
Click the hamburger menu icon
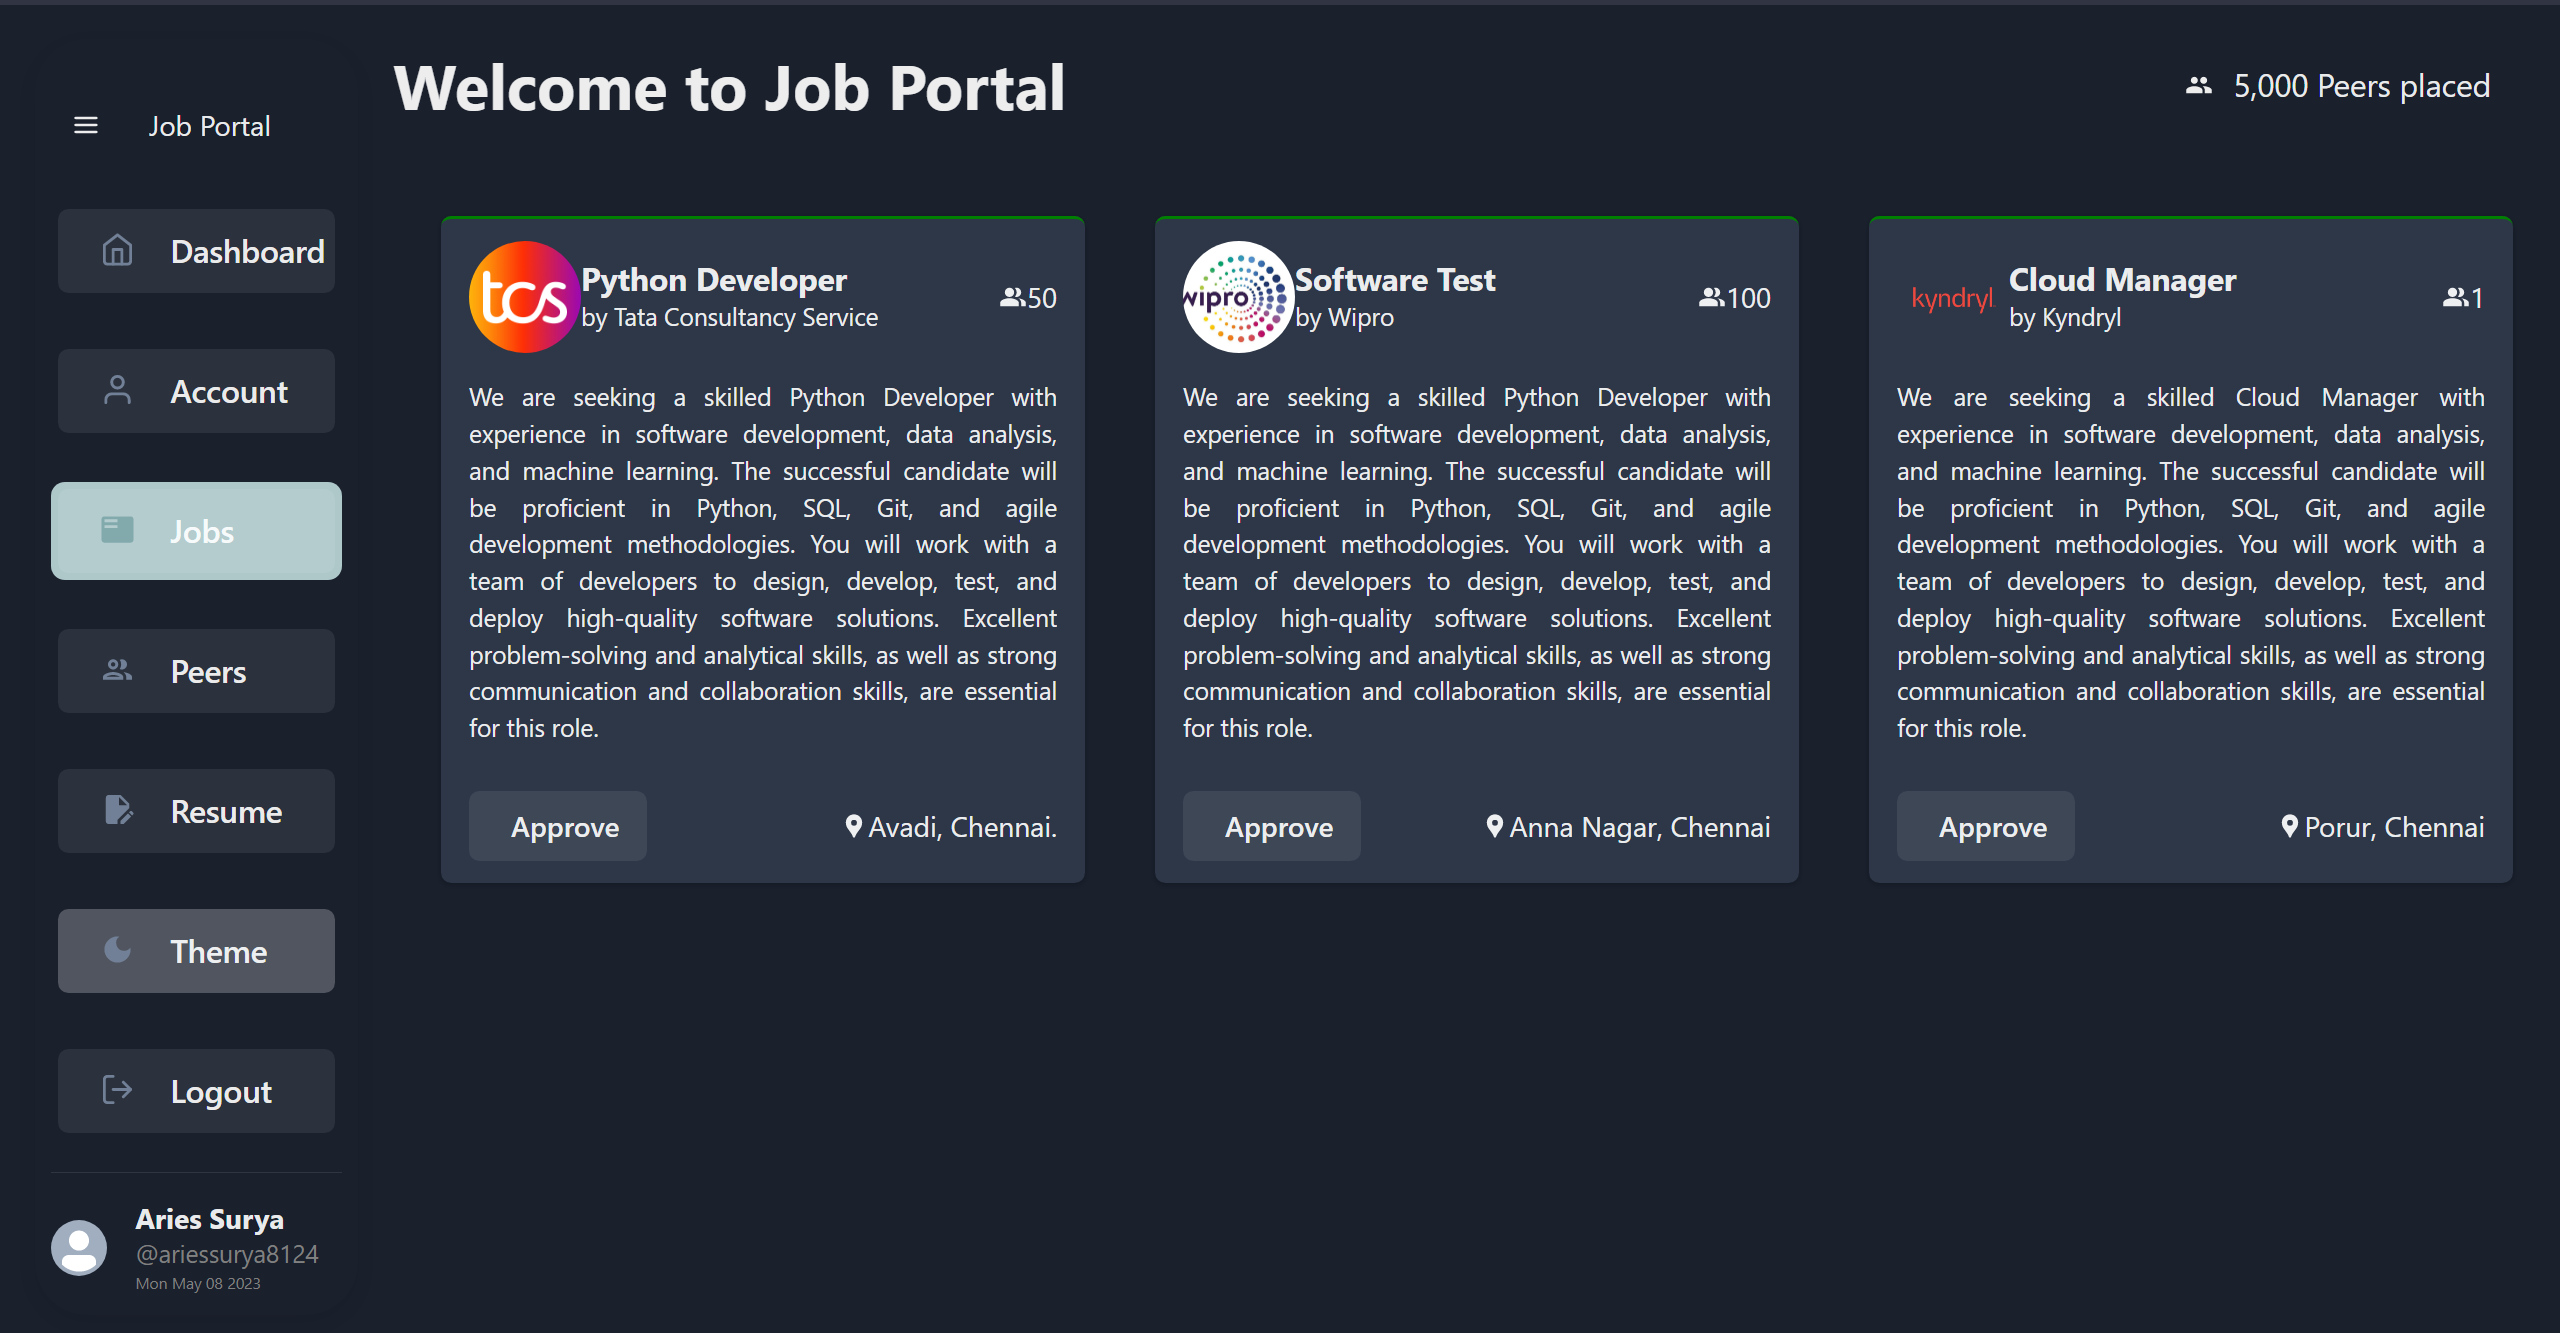(86, 126)
